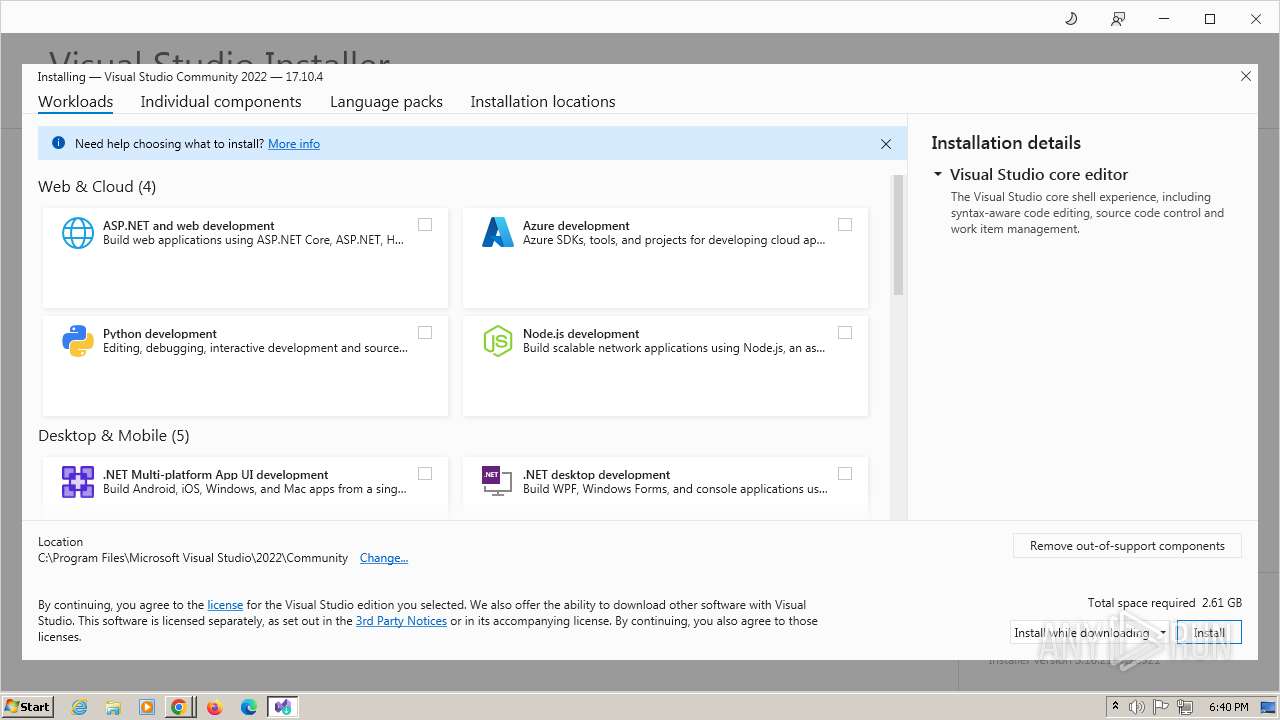Click the 'Installation details' heading

tap(1006, 143)
